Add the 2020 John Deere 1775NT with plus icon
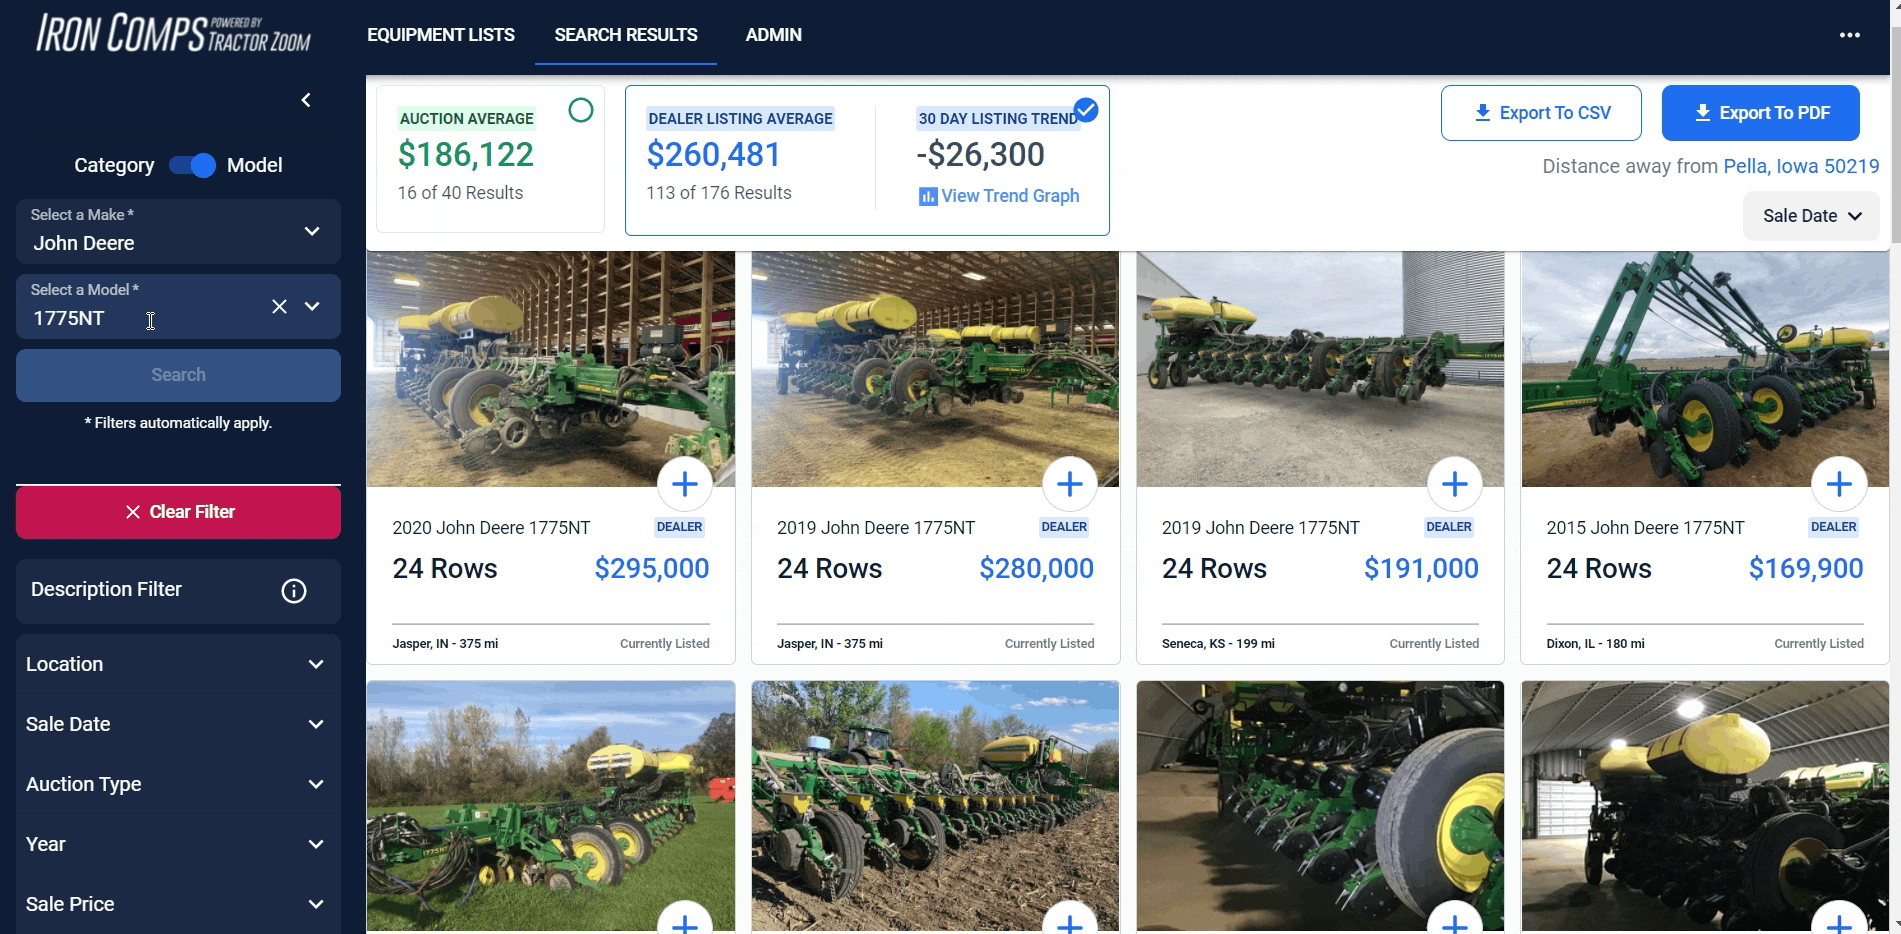 [685, 484]
